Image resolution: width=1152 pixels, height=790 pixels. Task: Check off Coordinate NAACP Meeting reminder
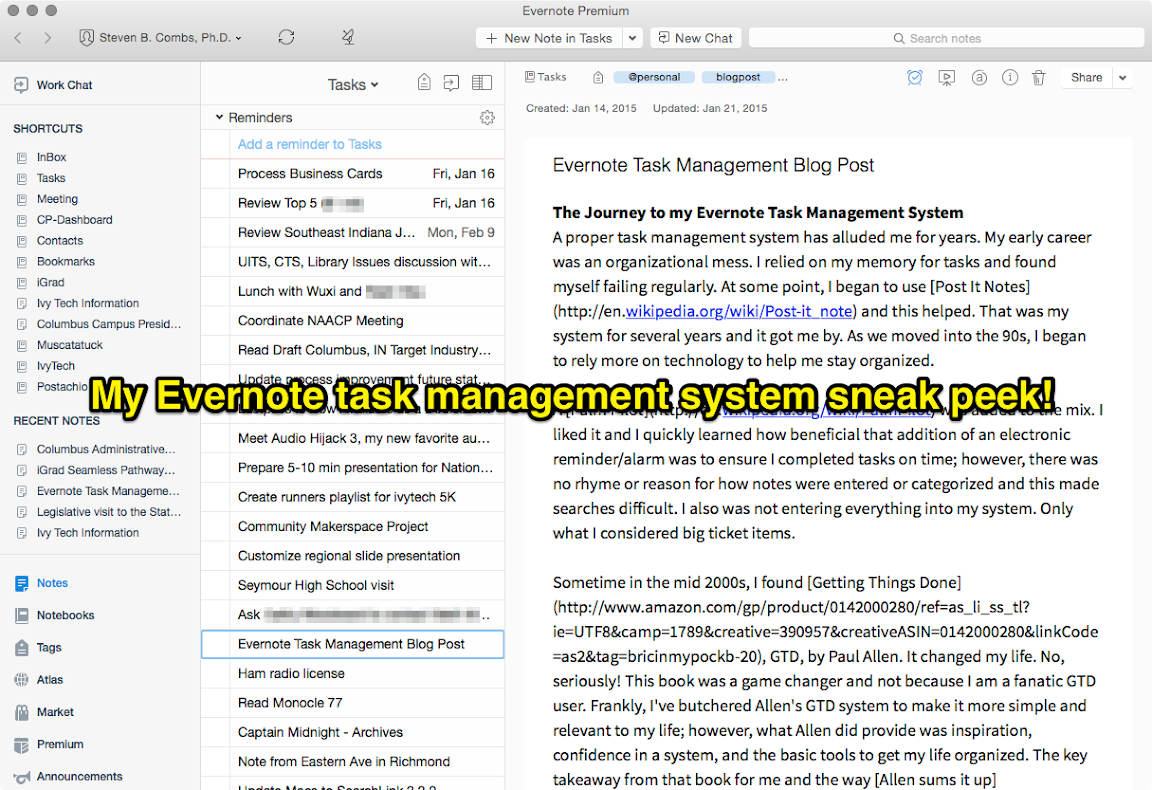coord(215,321)
